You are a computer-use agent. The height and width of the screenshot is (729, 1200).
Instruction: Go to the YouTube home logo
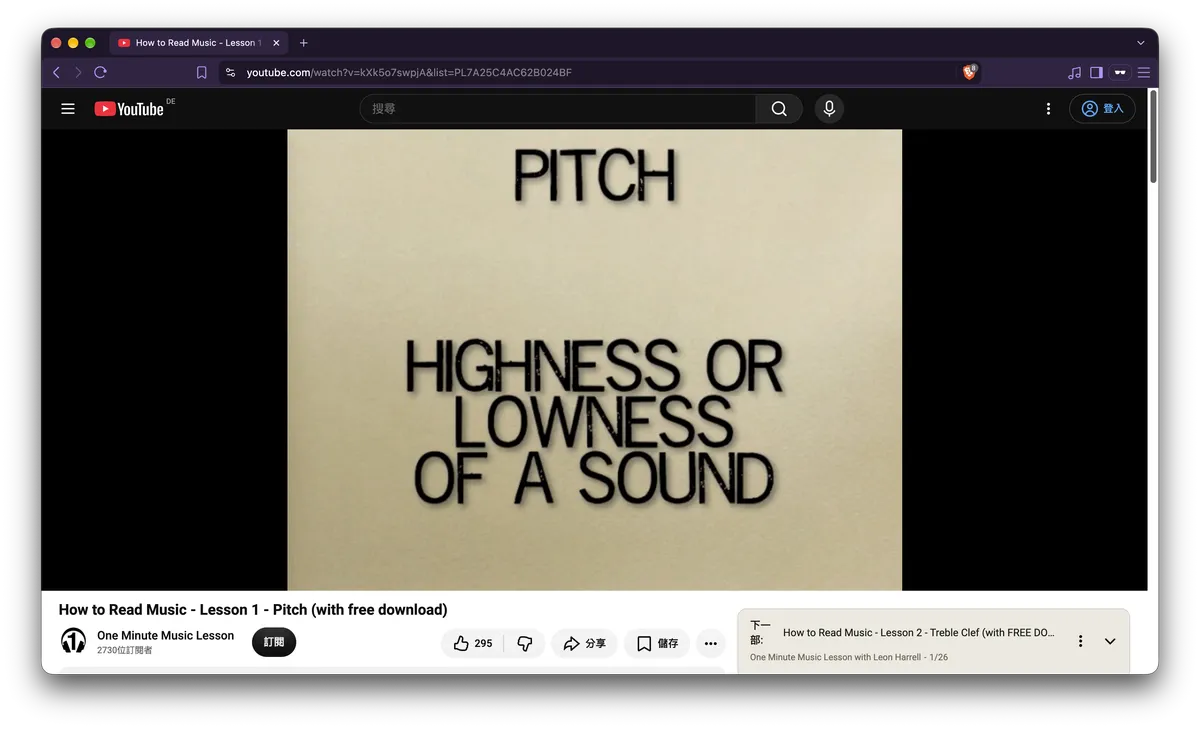click(x=129, y=109)
